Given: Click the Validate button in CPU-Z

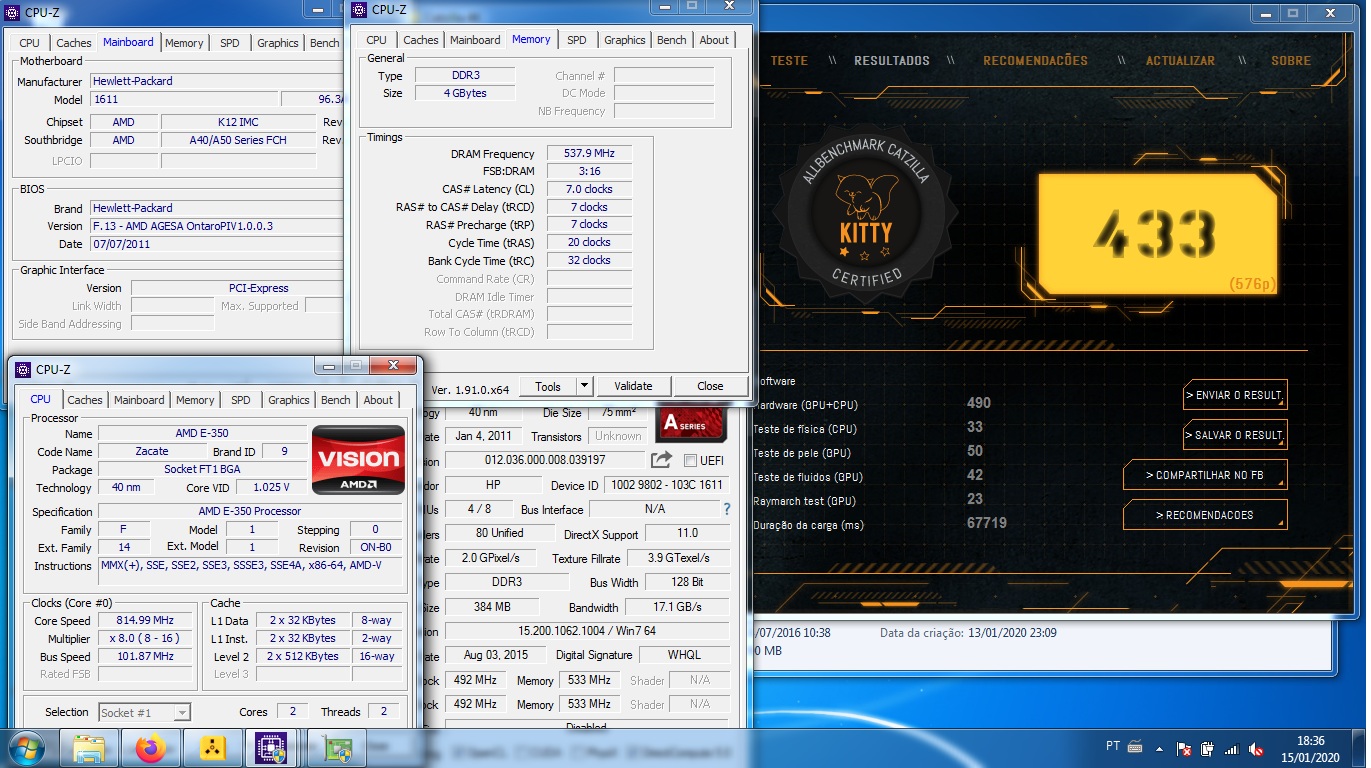Looking at the screenshot, I should [633, 386].
